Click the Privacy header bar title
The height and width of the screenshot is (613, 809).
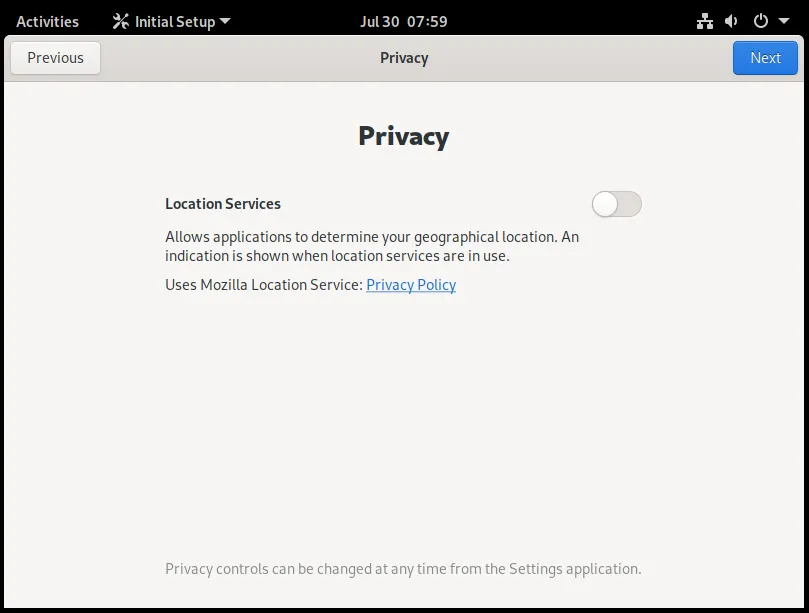404,58
